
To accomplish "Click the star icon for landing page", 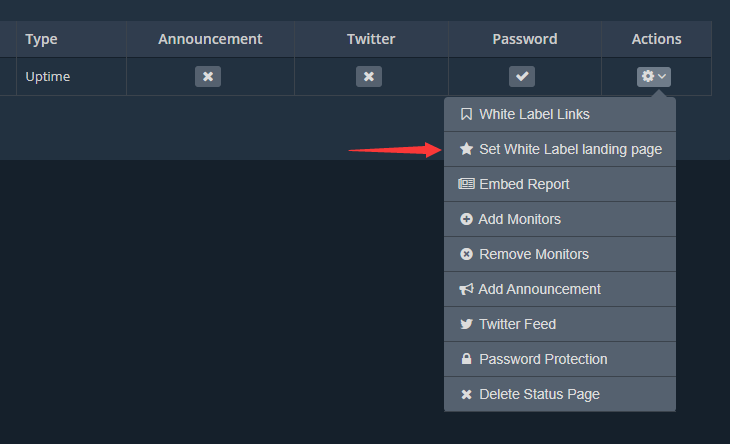I will 466,149.
